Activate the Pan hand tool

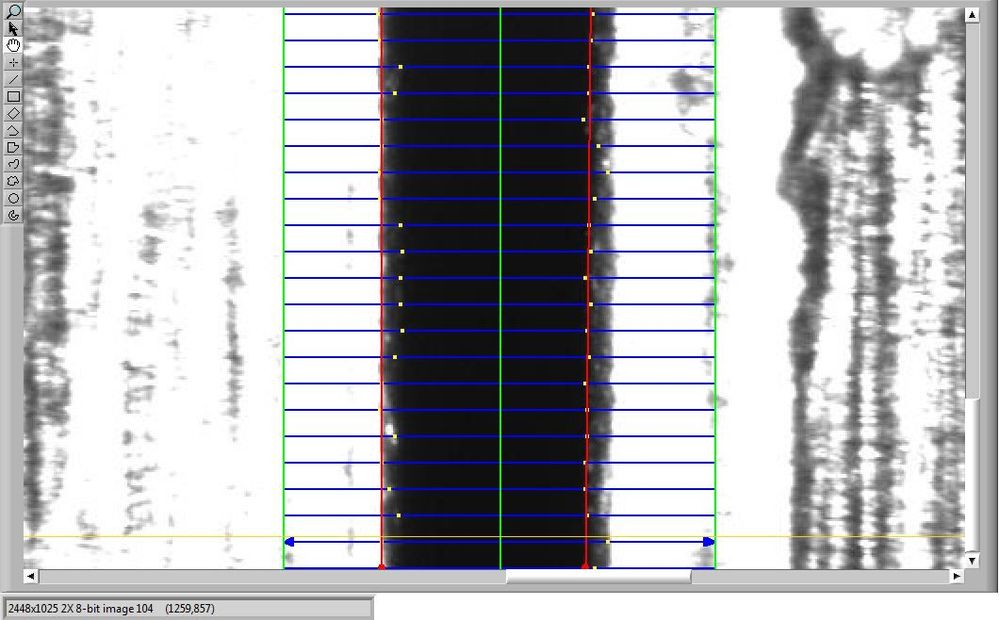(13, 45)
